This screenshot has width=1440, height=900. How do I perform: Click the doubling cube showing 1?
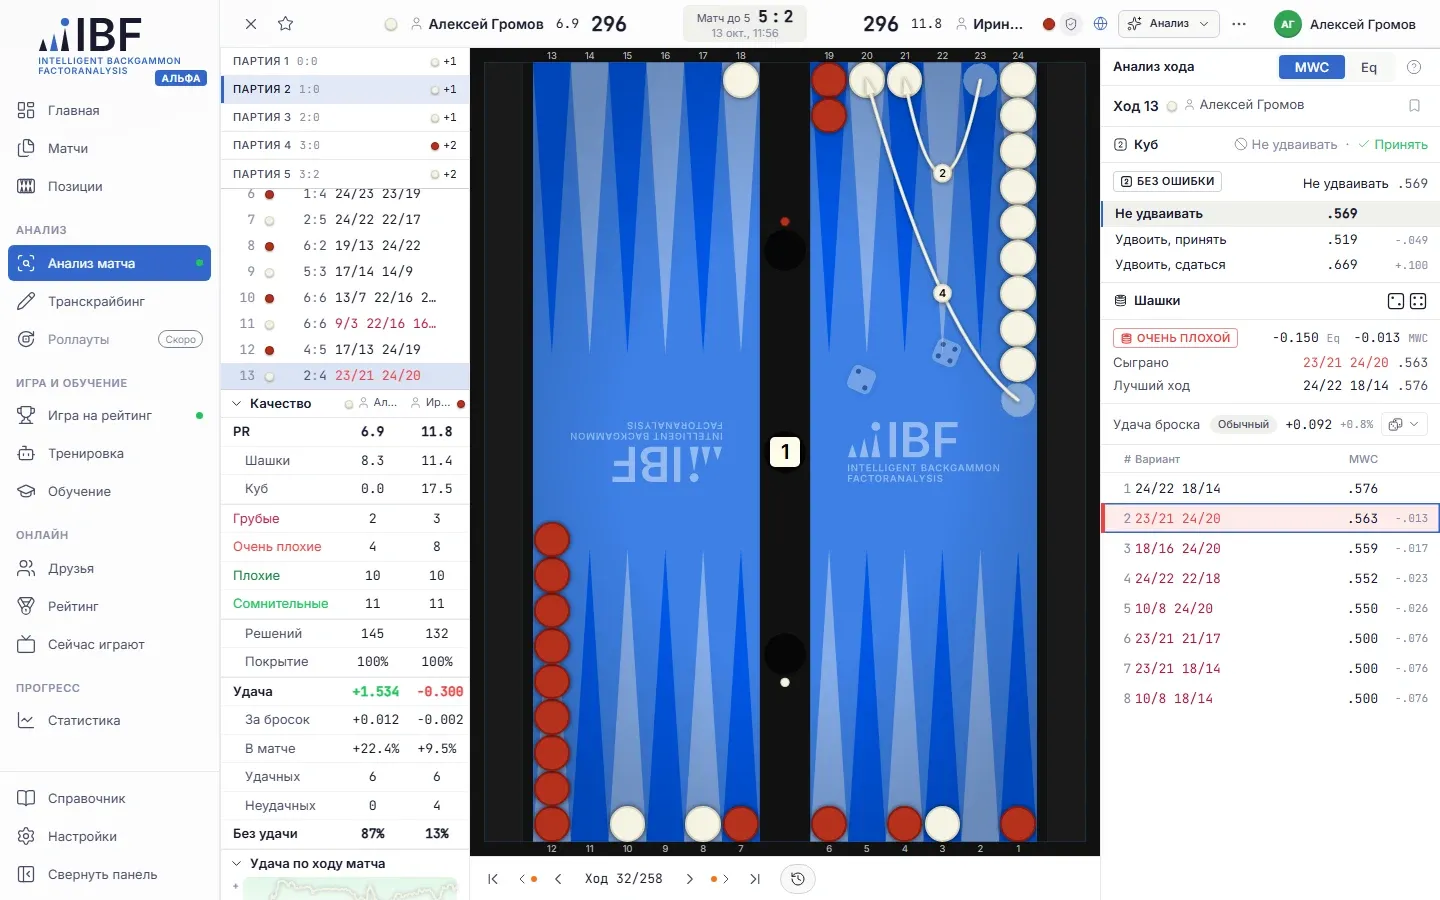pos(785,452)
